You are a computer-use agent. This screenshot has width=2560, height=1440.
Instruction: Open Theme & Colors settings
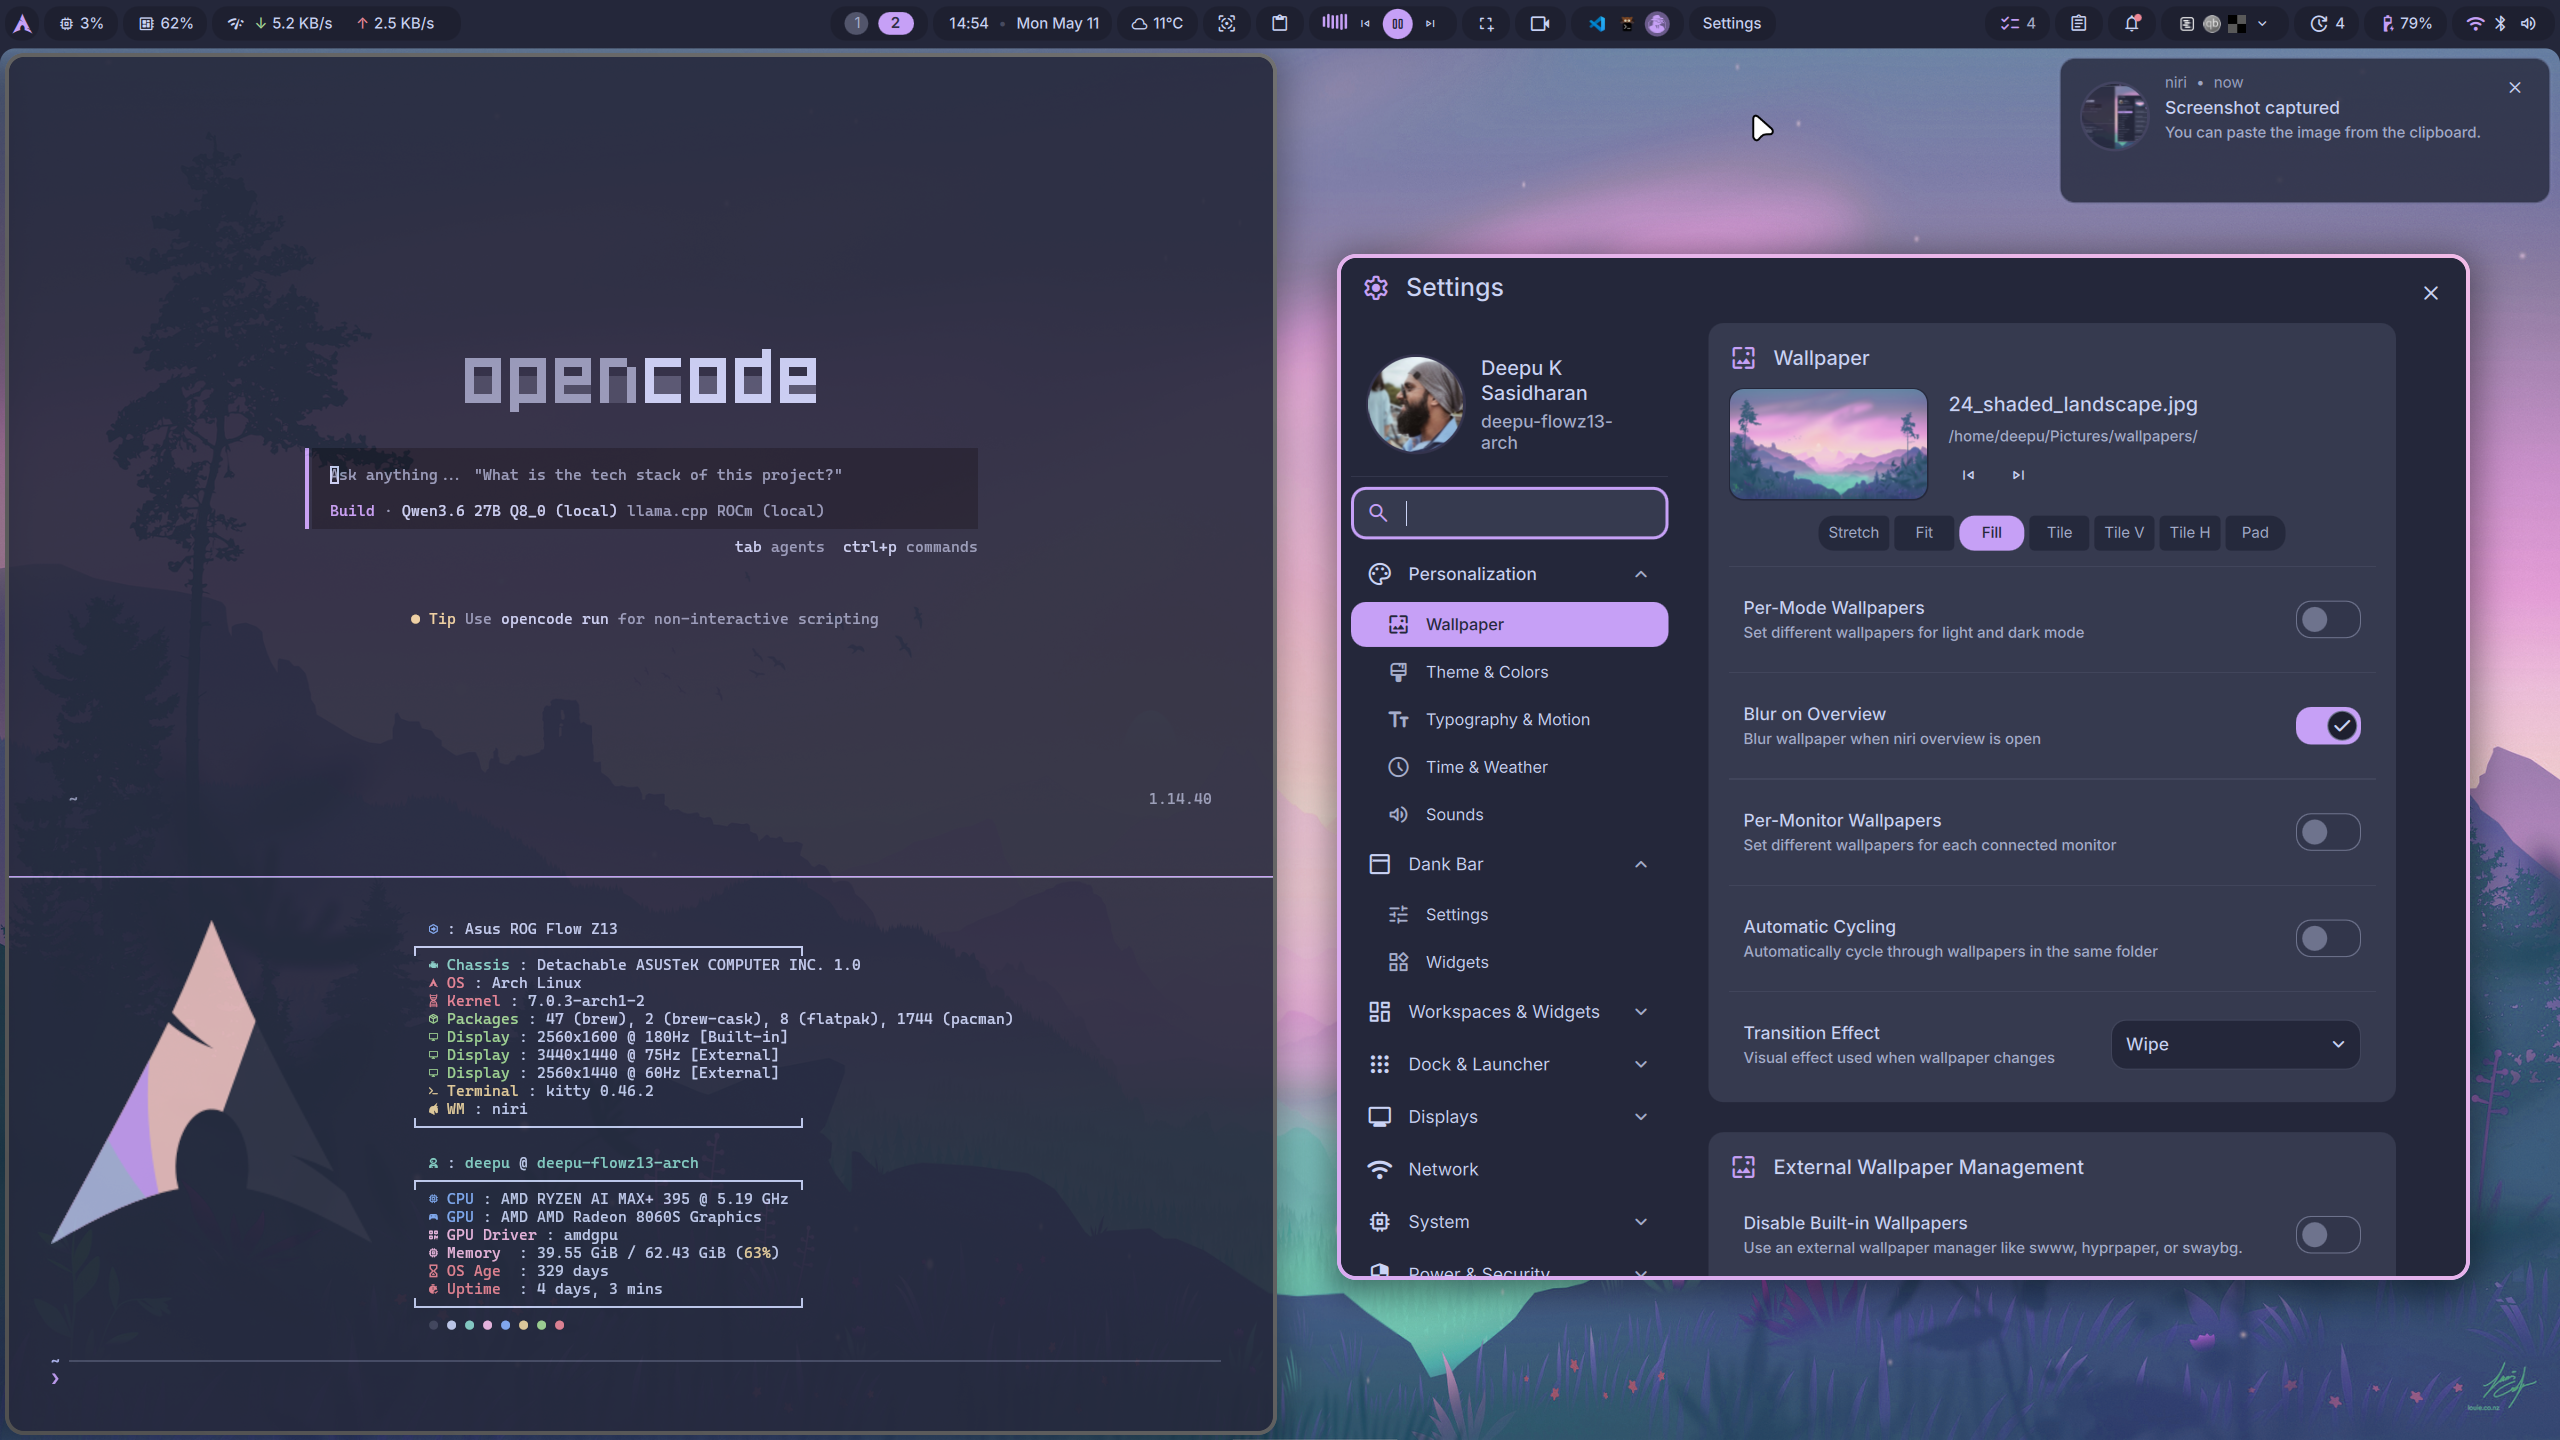[1509, 672]
